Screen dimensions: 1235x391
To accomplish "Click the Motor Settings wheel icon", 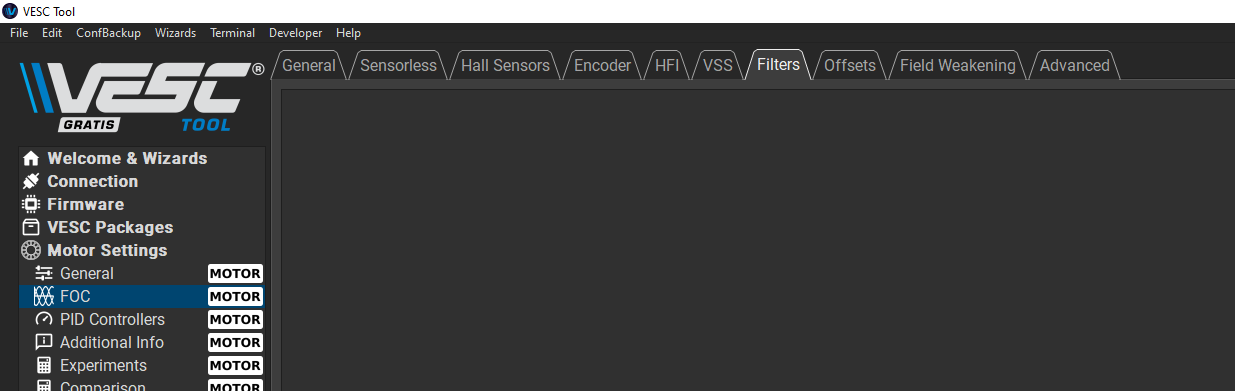I will [31, 251].
